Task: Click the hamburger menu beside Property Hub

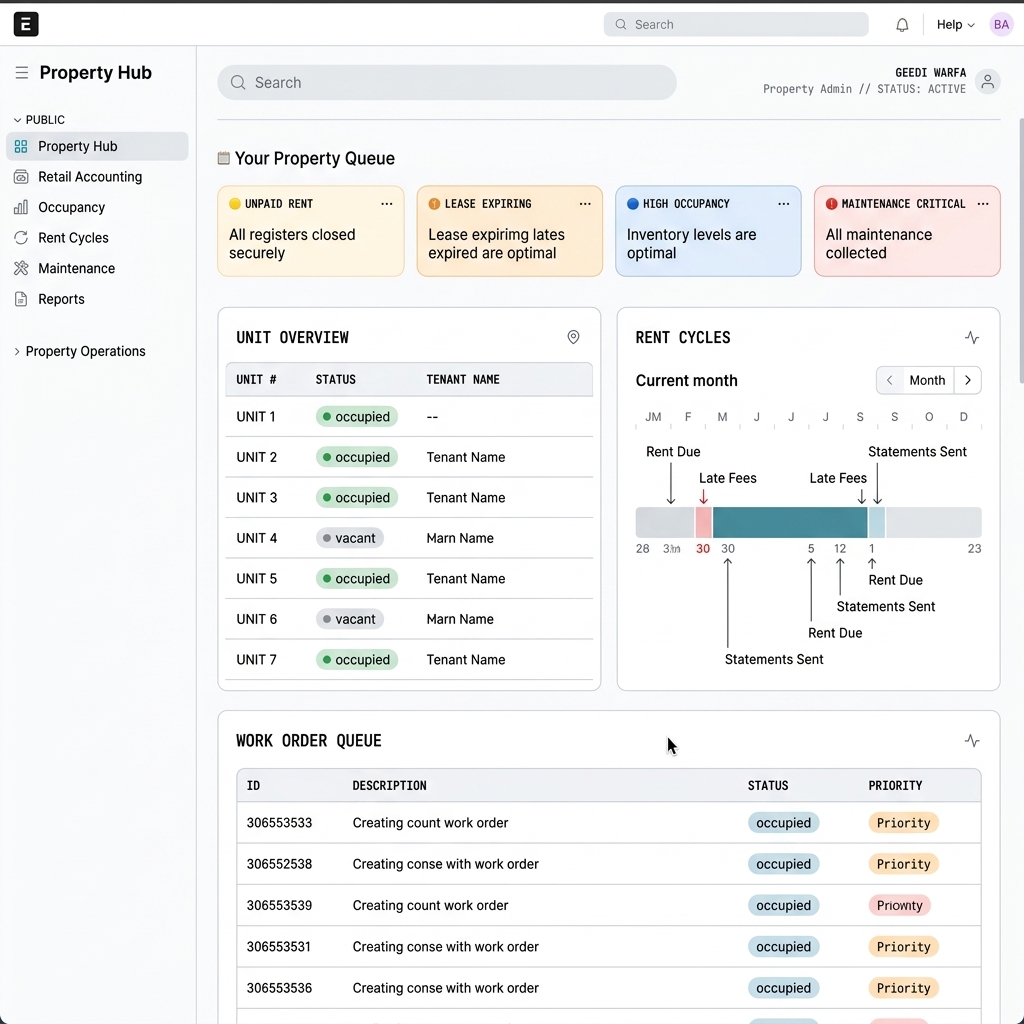Action: [x=21, y=72]
